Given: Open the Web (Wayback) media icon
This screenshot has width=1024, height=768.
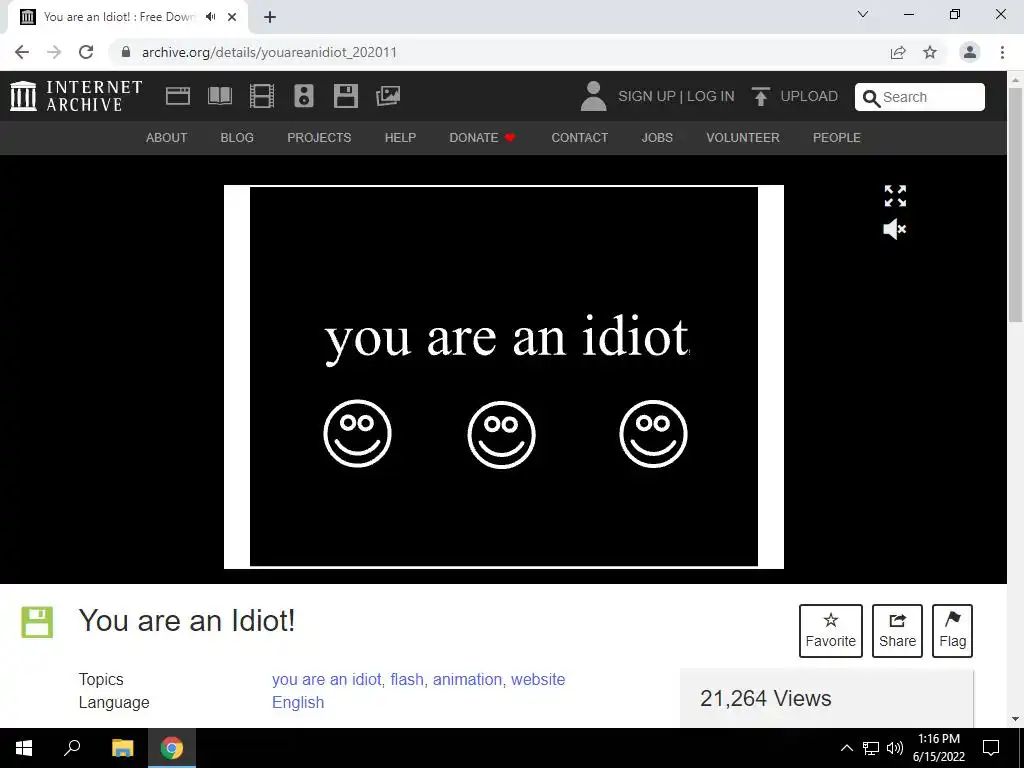Looking at the screenshot, I should [x=178, y=96].
